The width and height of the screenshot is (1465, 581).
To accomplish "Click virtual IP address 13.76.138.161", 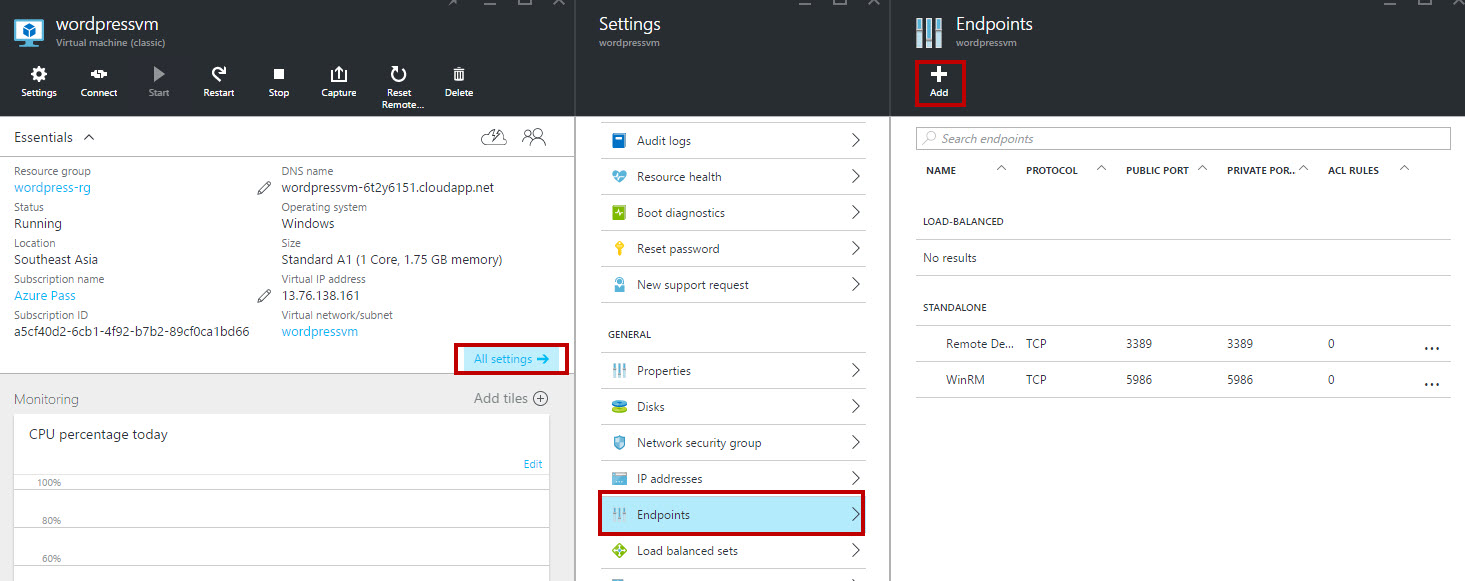I will click(321, 296).
